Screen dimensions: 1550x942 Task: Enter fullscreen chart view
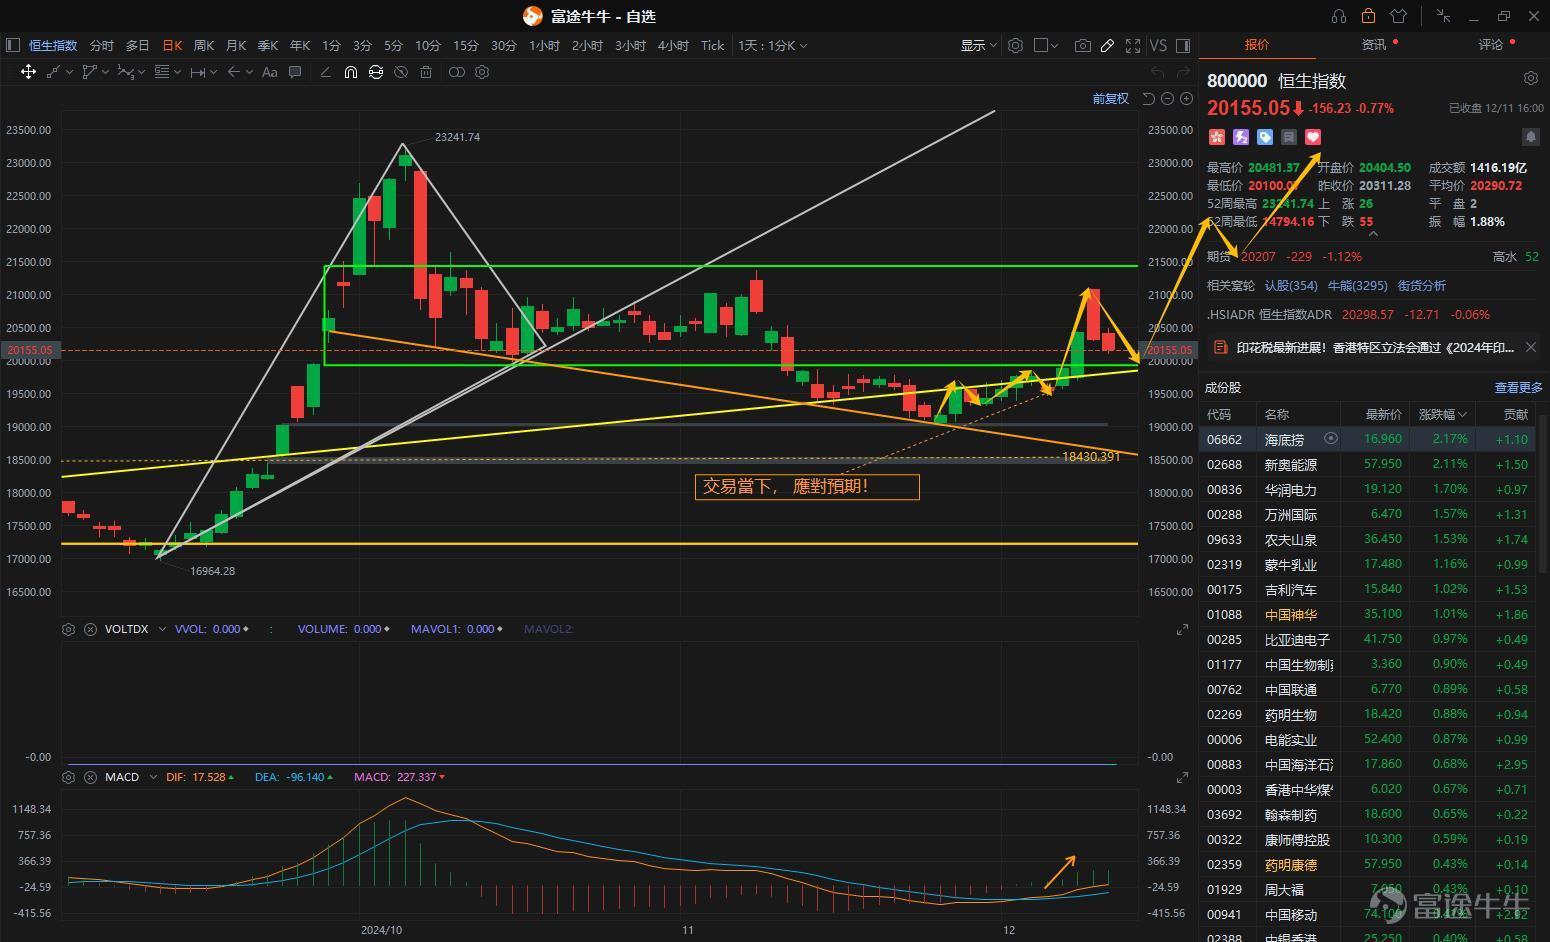click(1133, 45)
